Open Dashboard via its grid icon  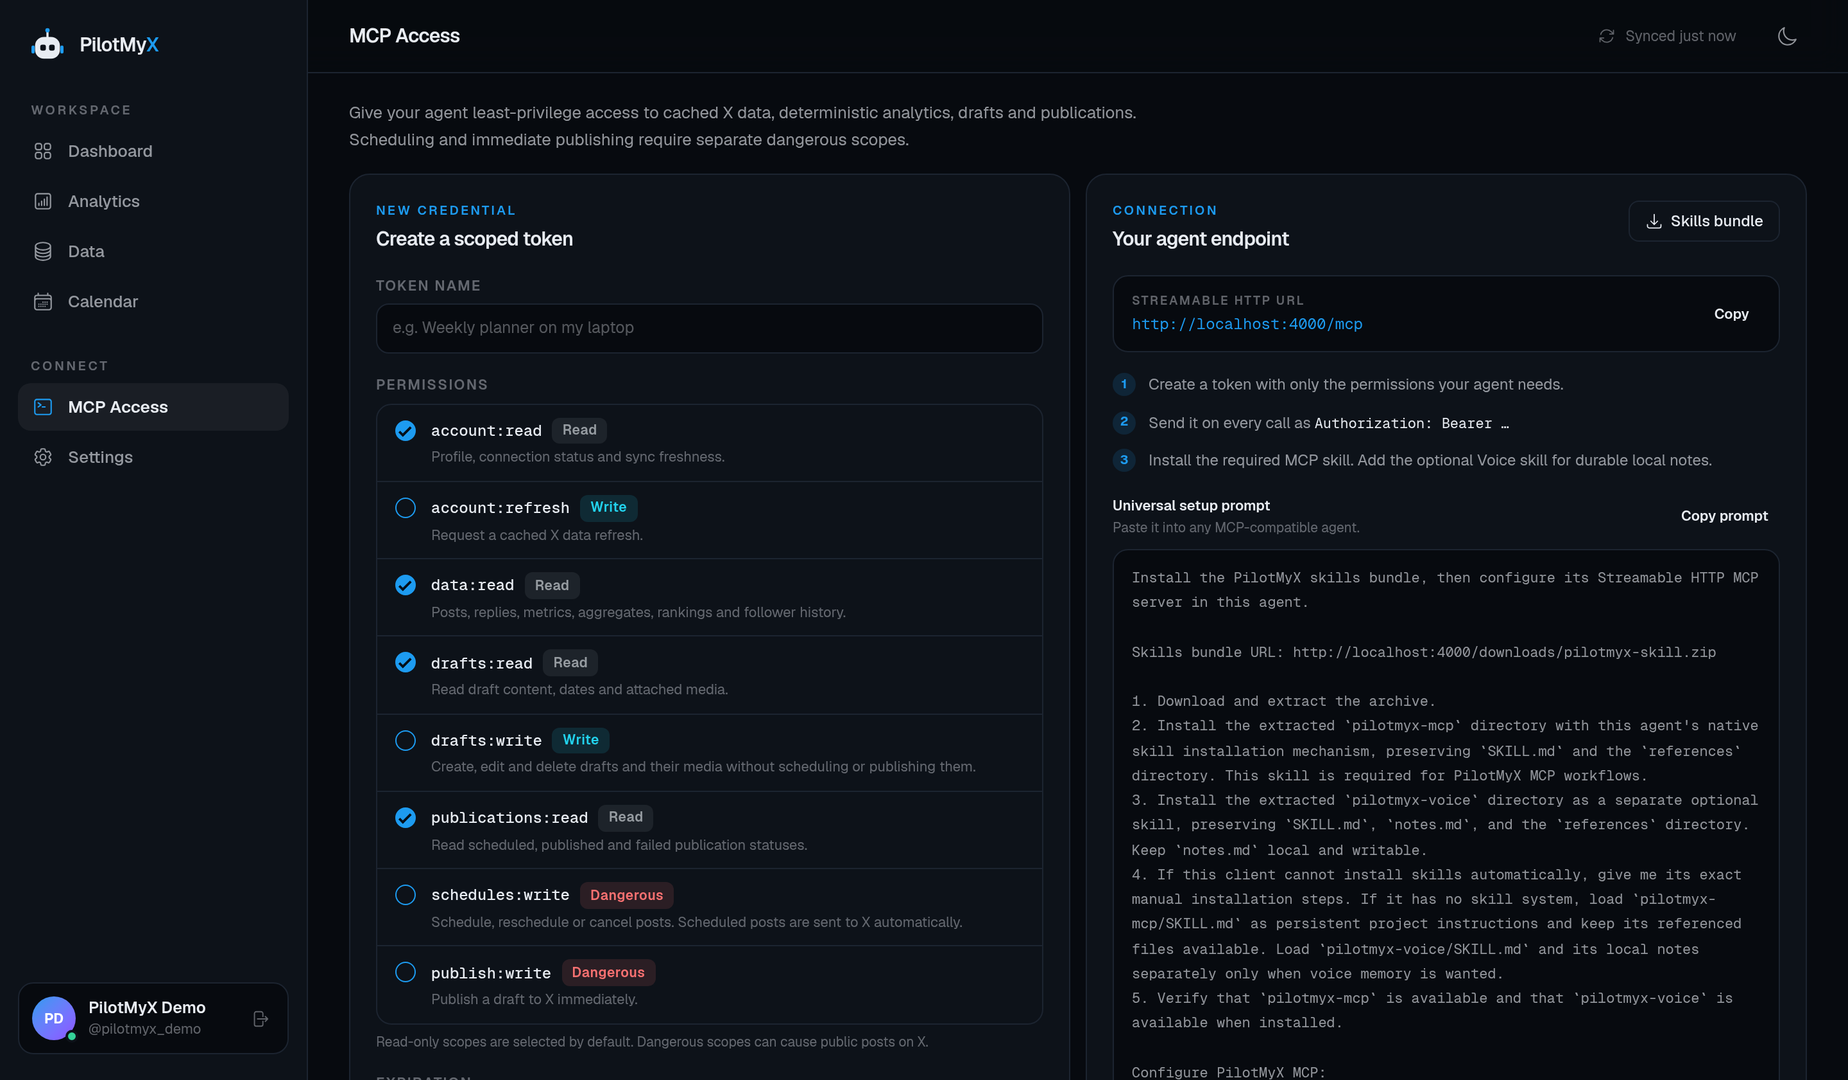43,151
